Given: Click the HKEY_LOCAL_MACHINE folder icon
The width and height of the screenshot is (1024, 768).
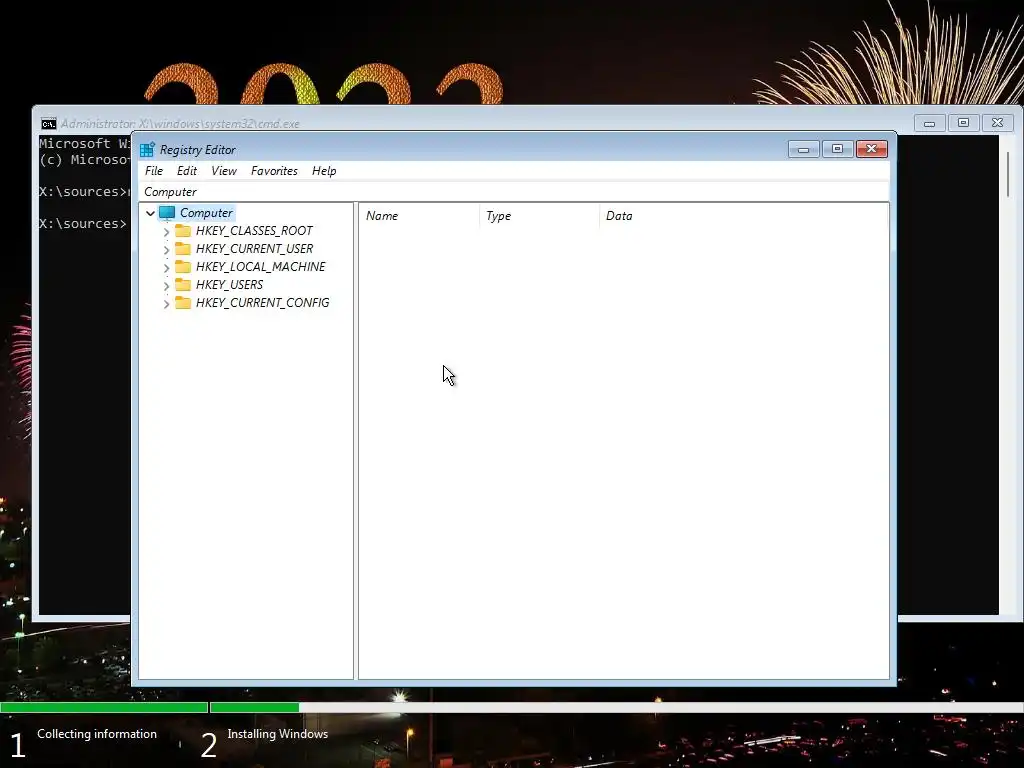Looking at the screenshot, I should 183,266.
